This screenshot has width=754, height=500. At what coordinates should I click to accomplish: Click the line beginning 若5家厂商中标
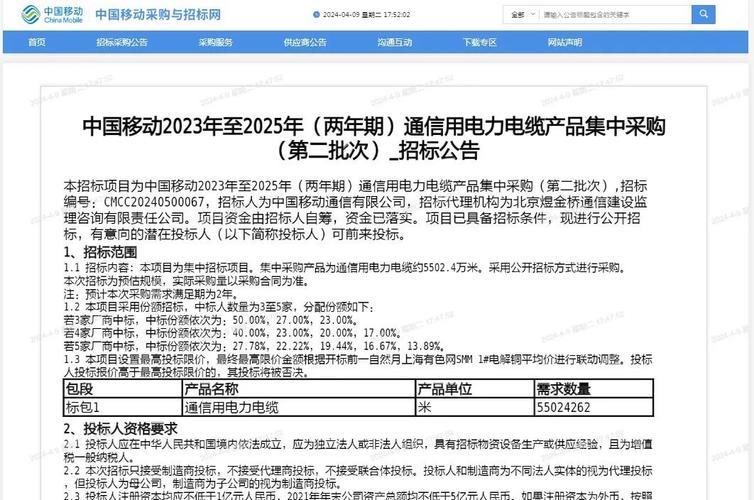(254, 346)
